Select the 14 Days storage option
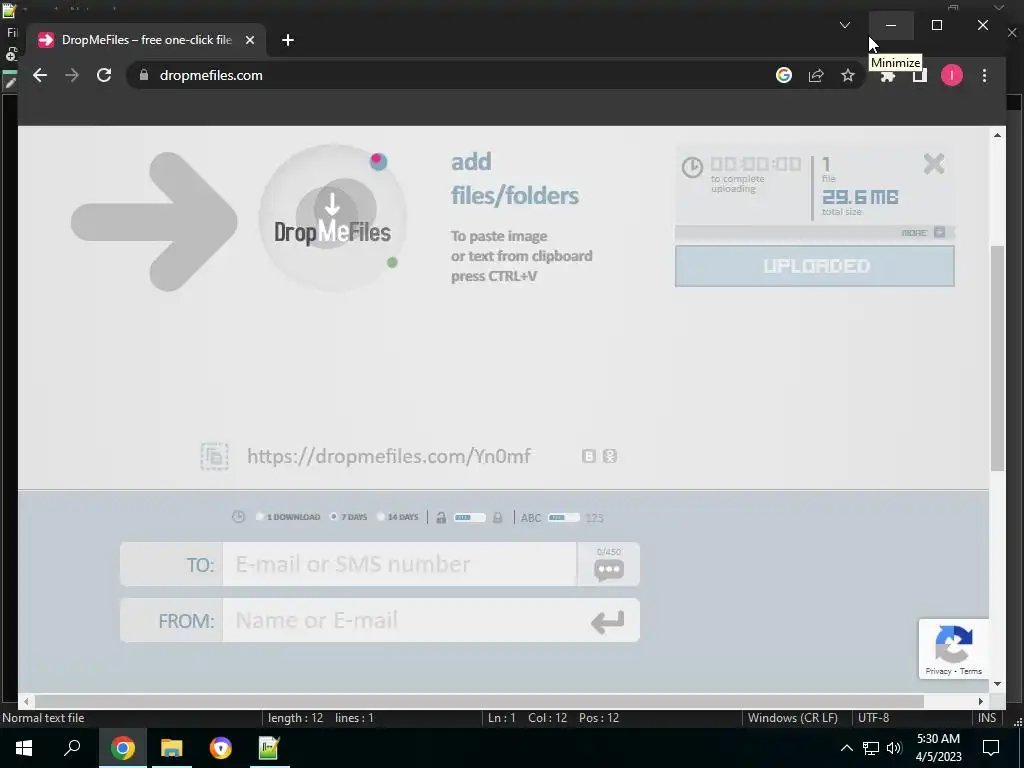Viewport: 1024px width, 768px height. pyautogui.click(x=398, y=517)
